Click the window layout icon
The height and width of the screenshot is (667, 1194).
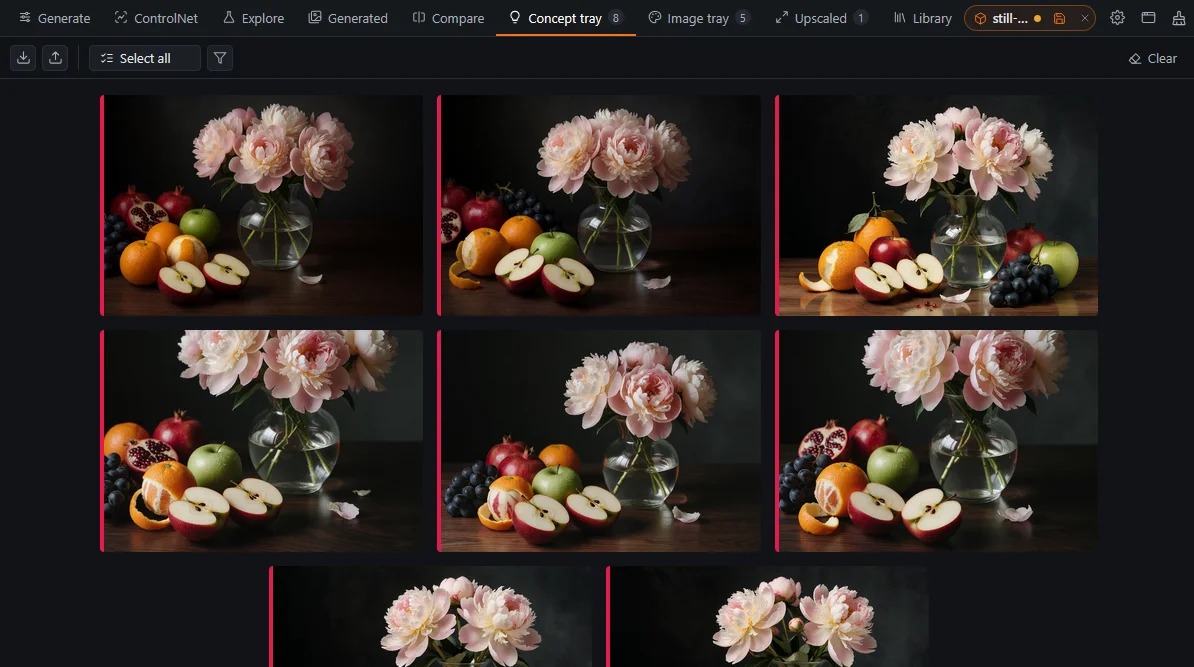coord(1148,18)
